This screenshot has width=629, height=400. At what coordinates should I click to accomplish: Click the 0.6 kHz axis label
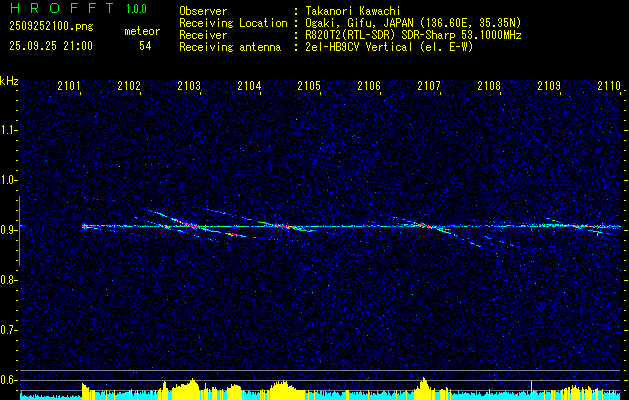[x=8, y=380]
